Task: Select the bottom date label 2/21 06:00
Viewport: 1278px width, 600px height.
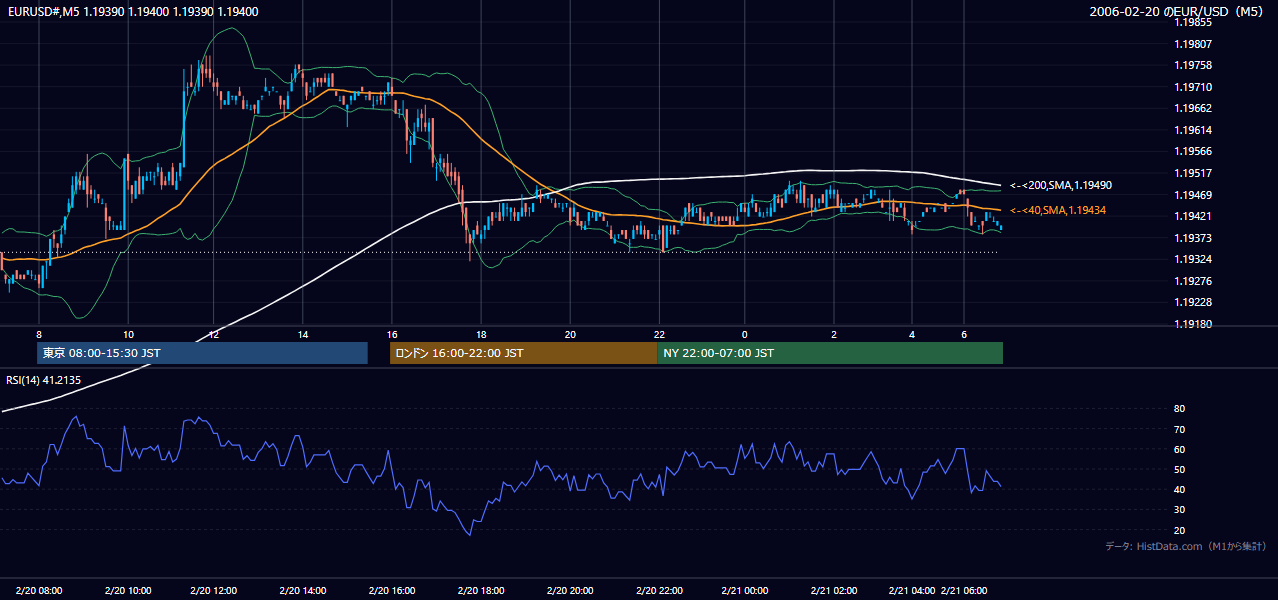Action: [965, 591]
